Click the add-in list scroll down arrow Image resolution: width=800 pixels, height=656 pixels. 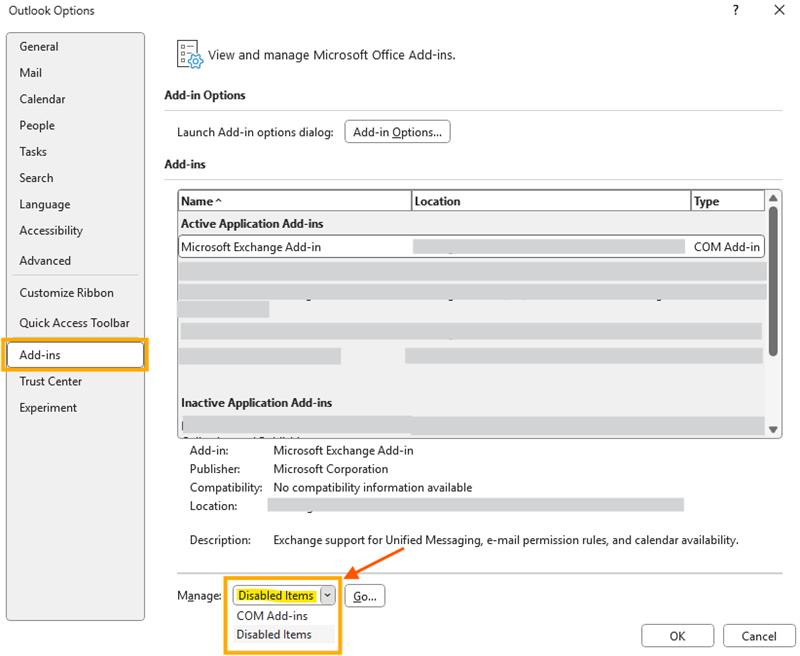773,430
